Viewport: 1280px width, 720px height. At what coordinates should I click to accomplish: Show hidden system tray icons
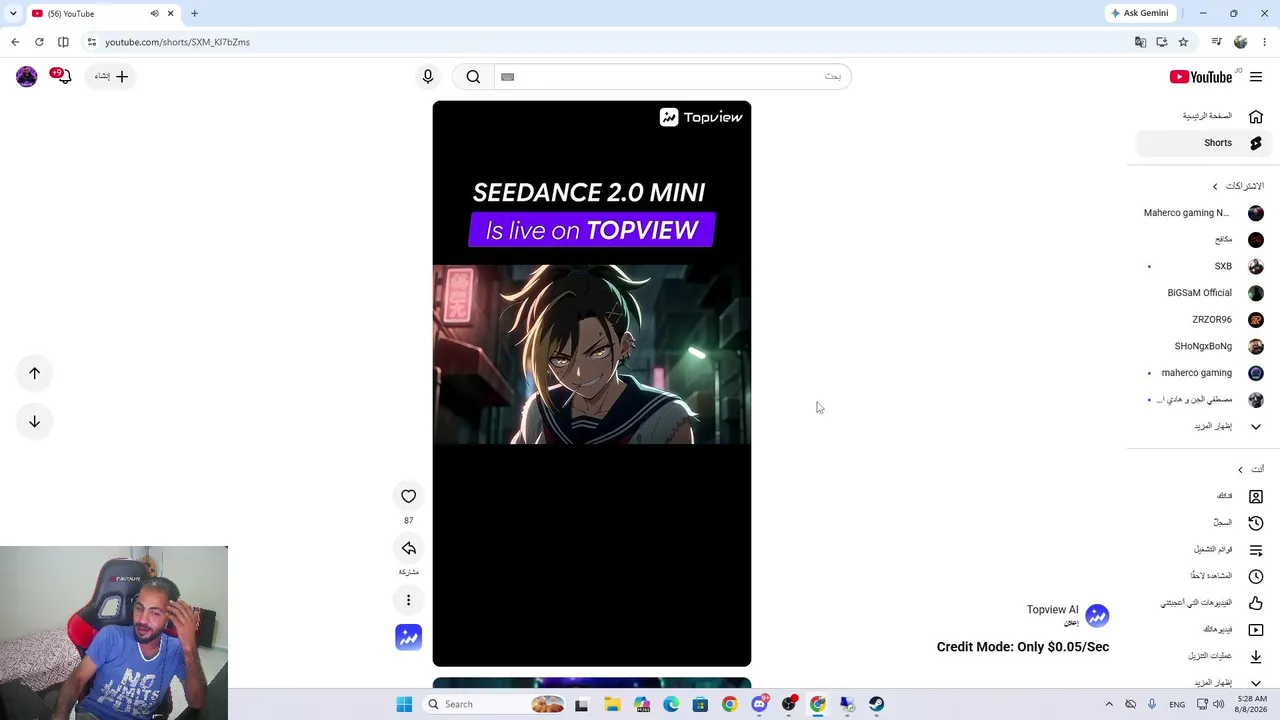pos(1108,704)
